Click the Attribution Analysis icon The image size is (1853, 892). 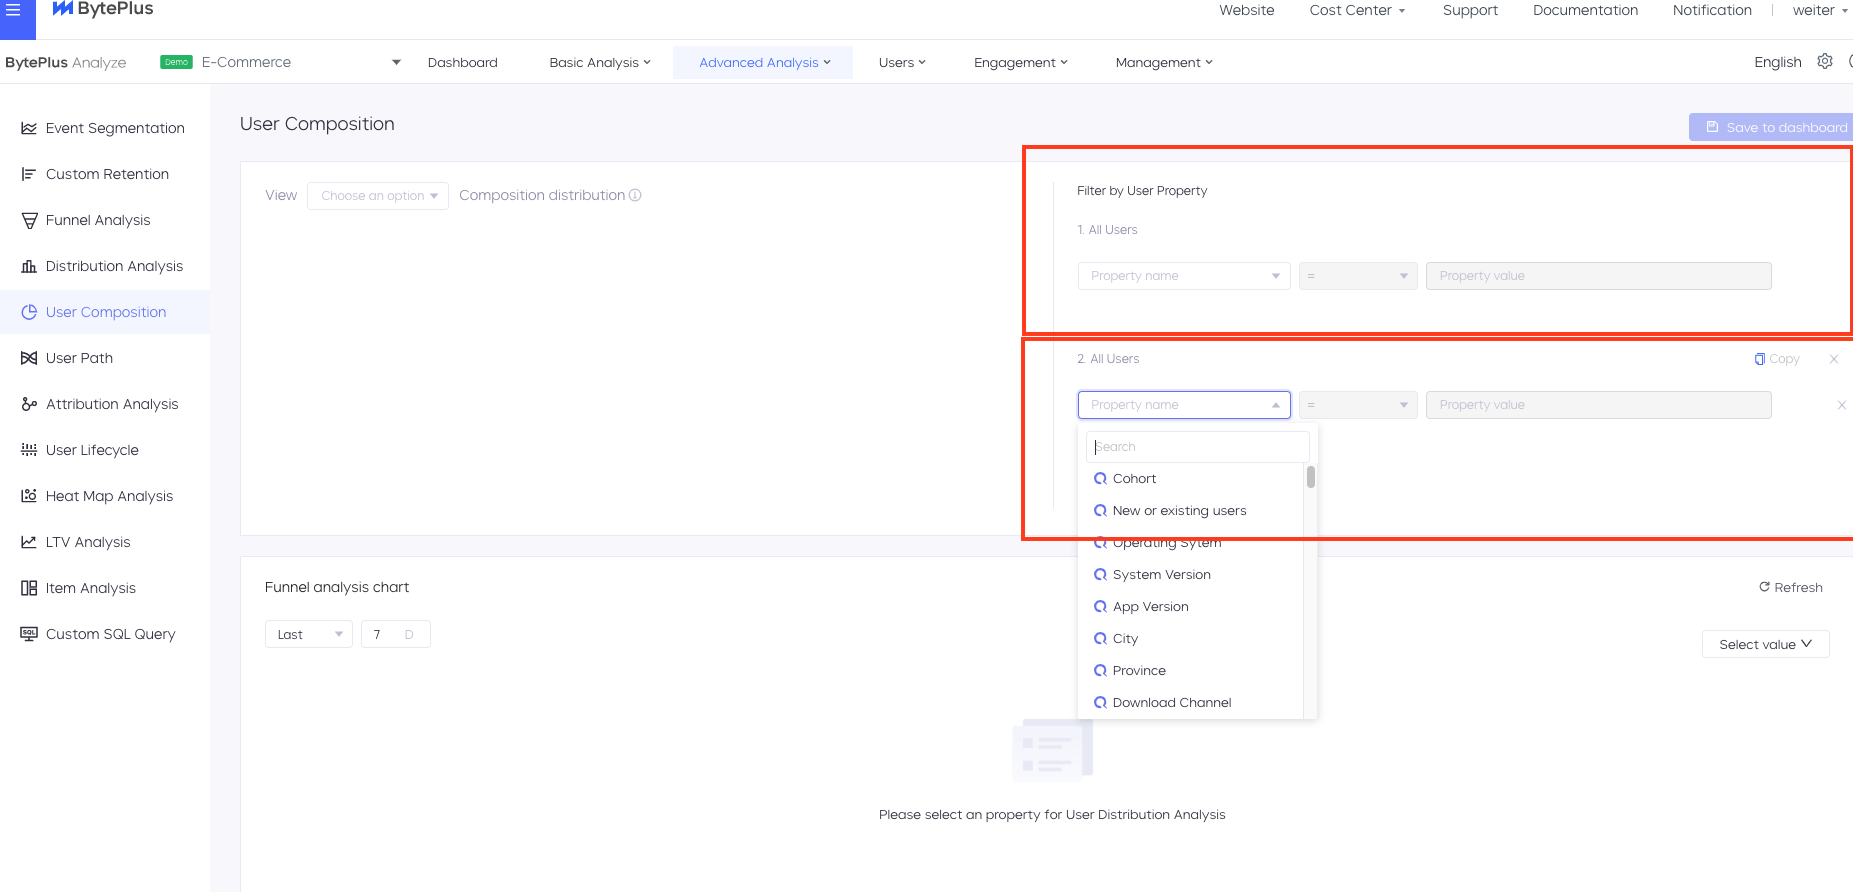[x=29, y=404]
